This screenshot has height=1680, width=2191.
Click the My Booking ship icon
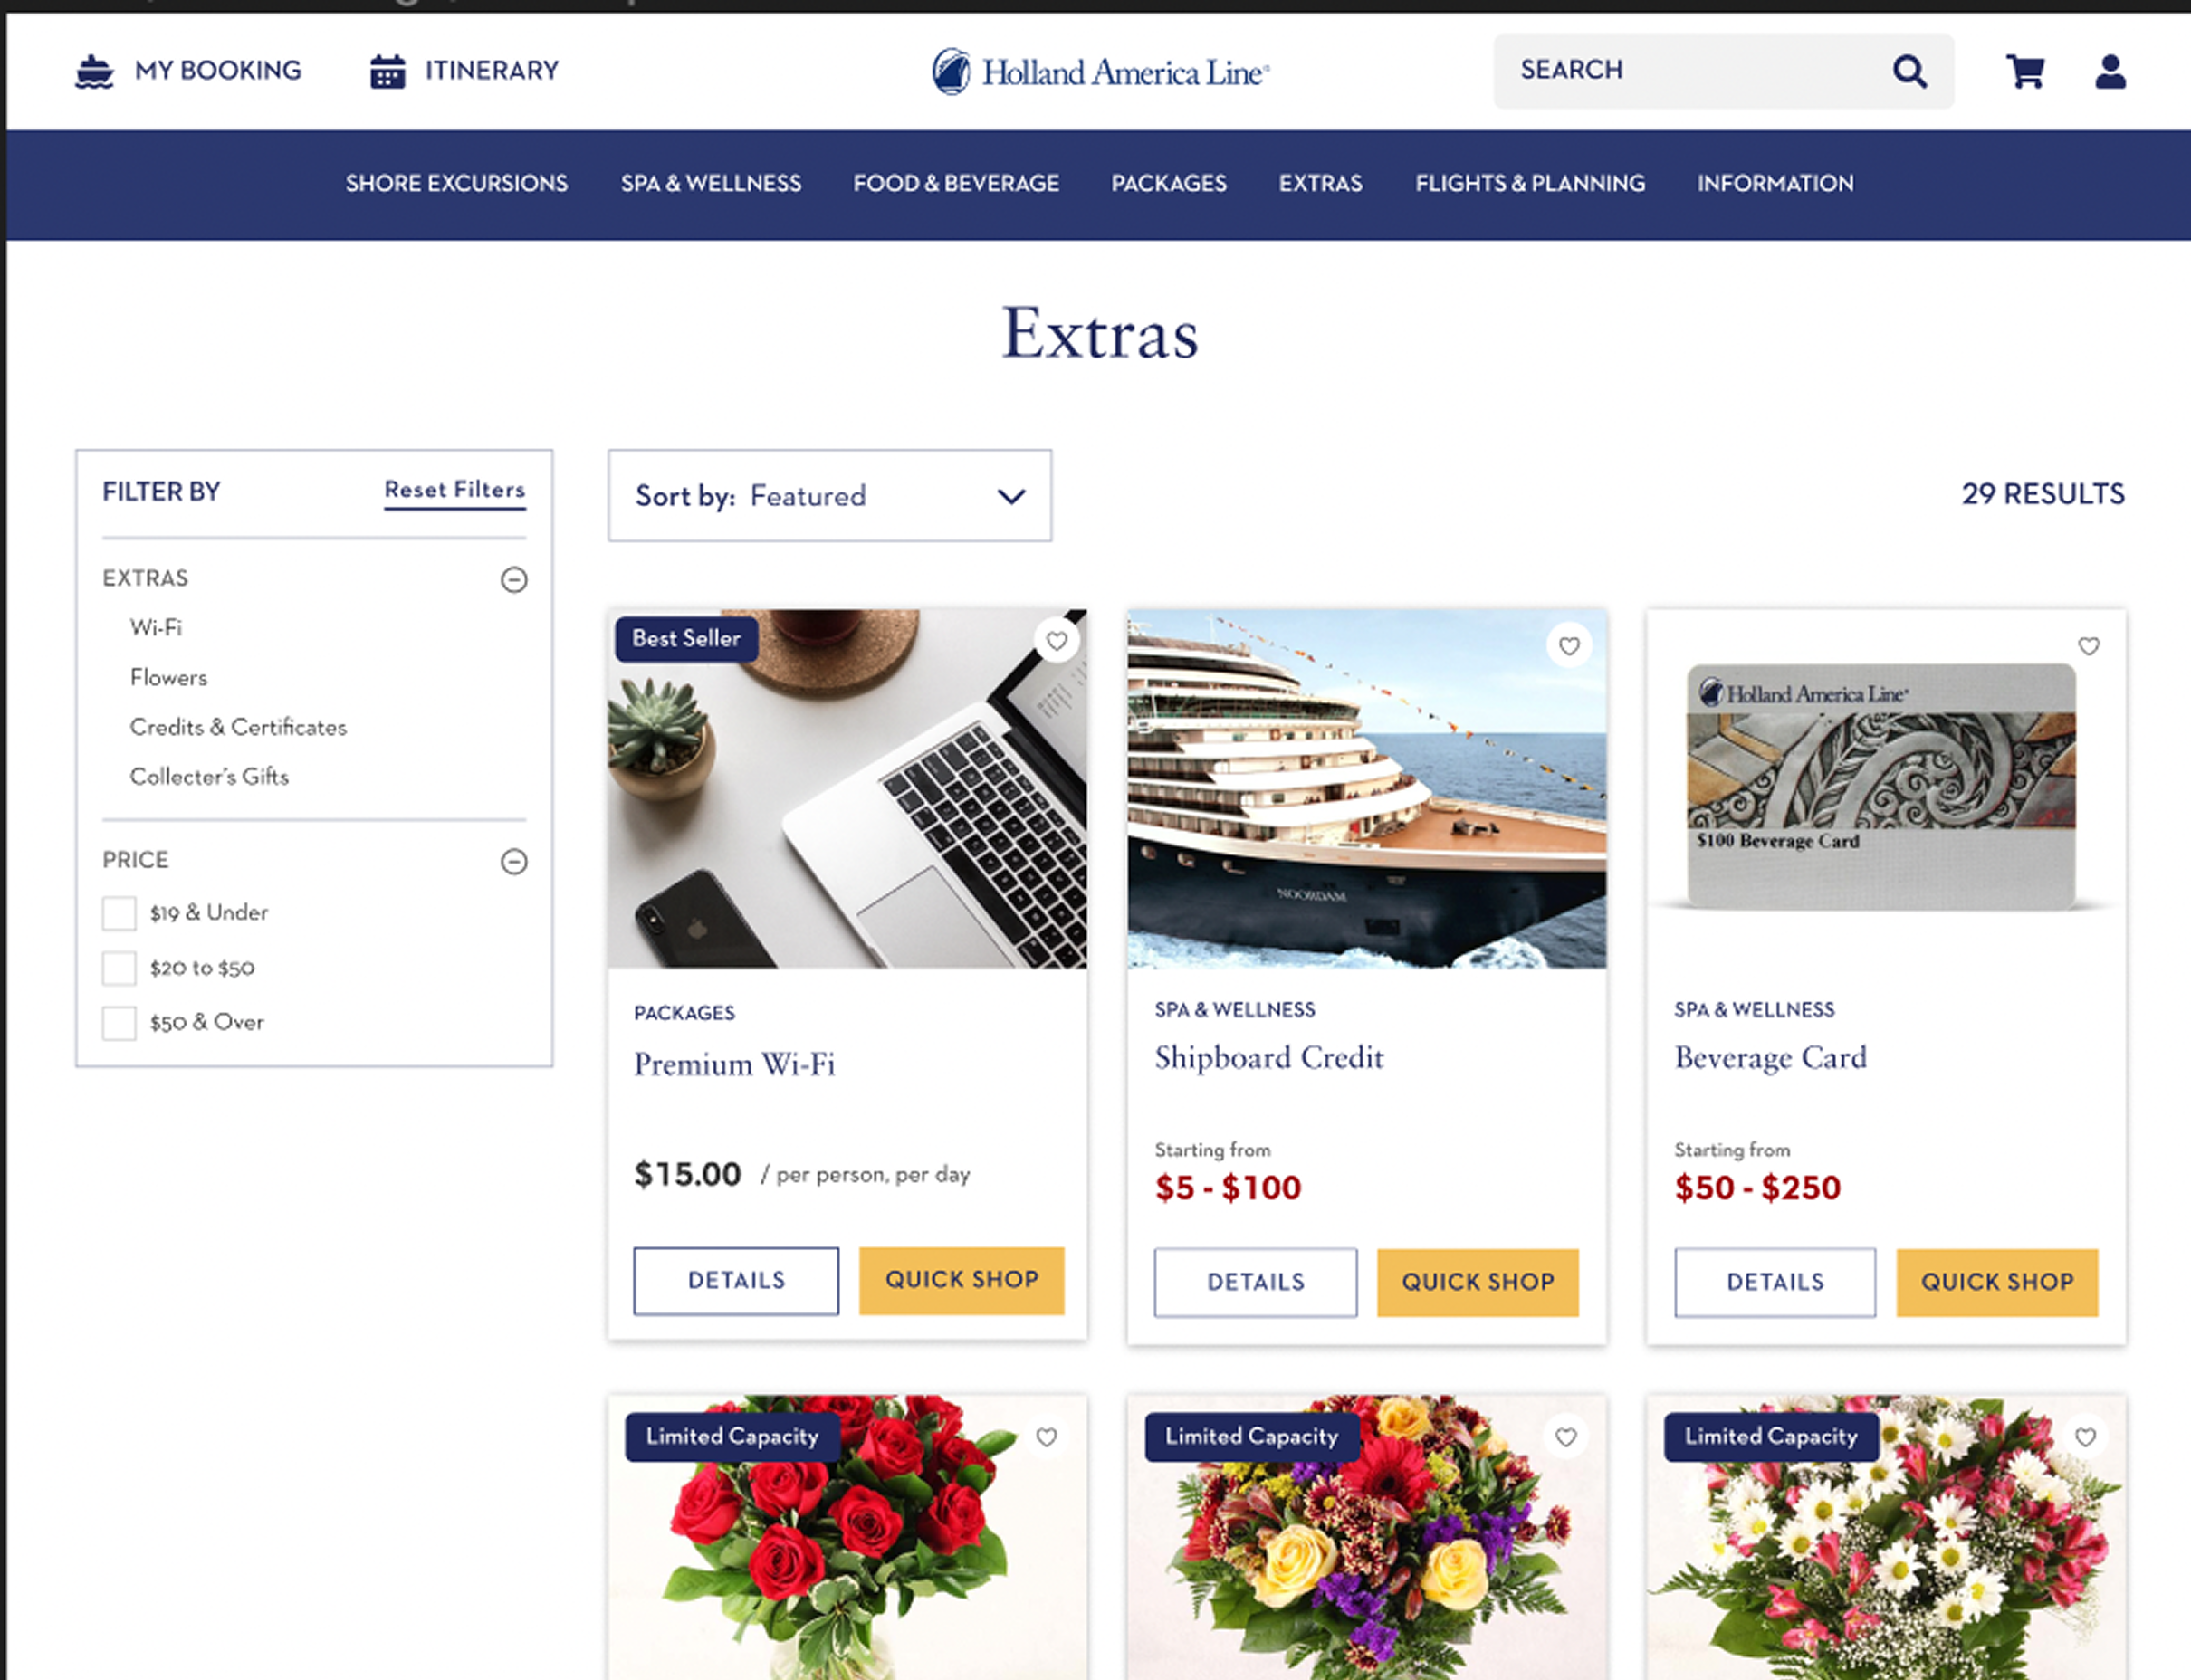[x=94, y=71]
